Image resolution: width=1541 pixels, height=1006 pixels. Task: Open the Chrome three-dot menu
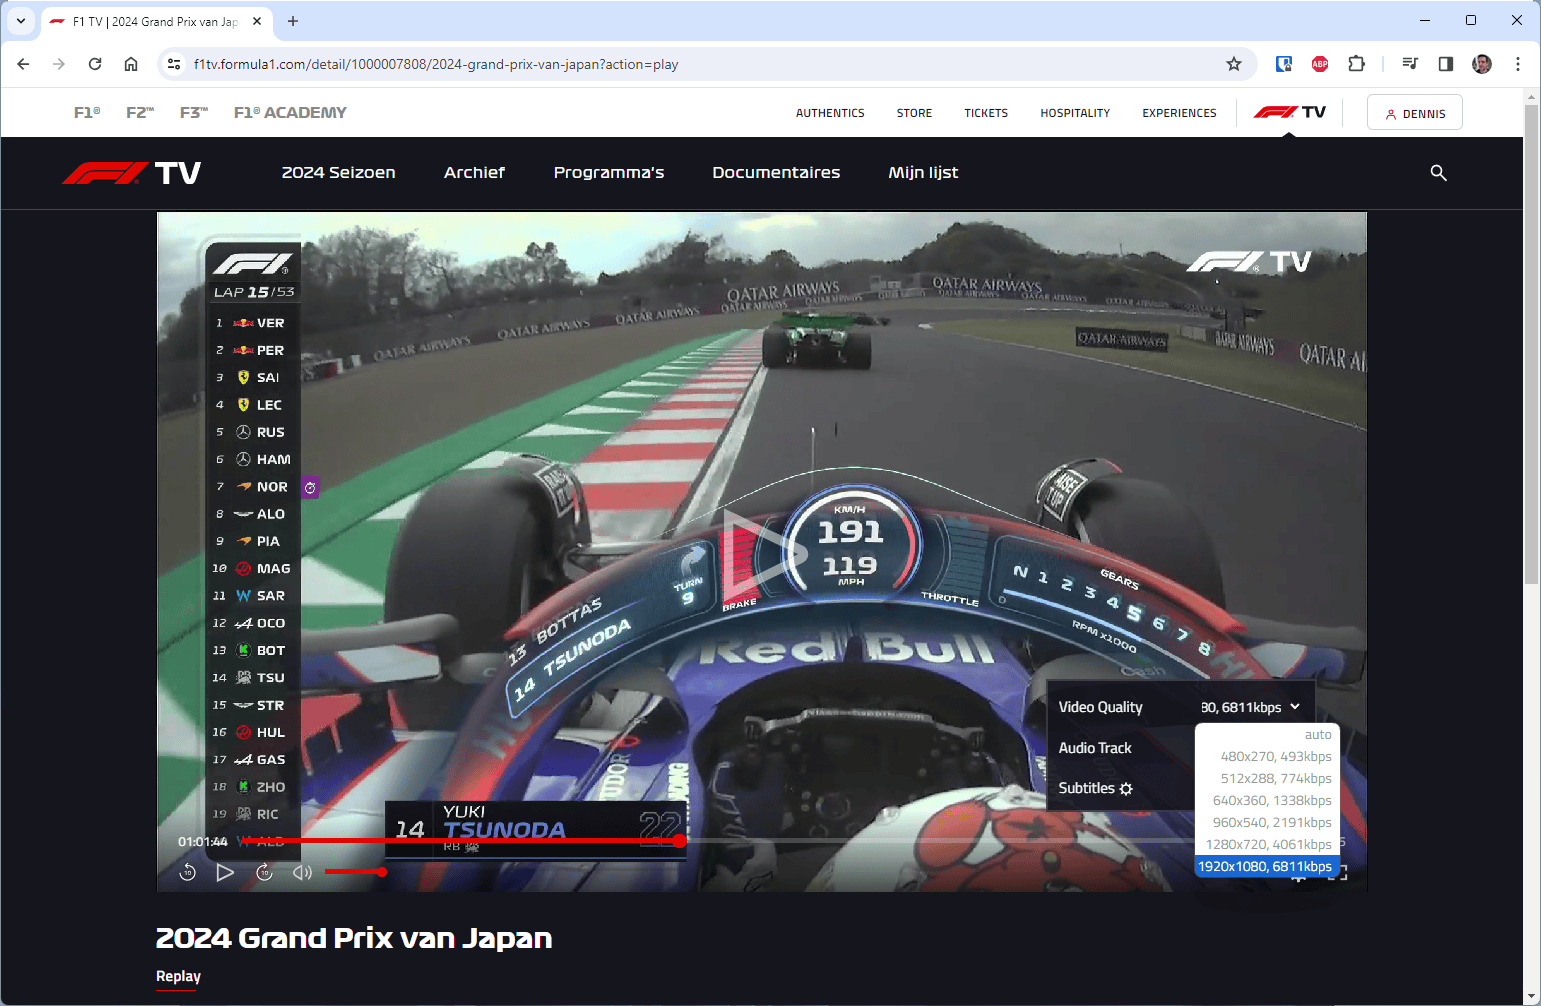1518,64
